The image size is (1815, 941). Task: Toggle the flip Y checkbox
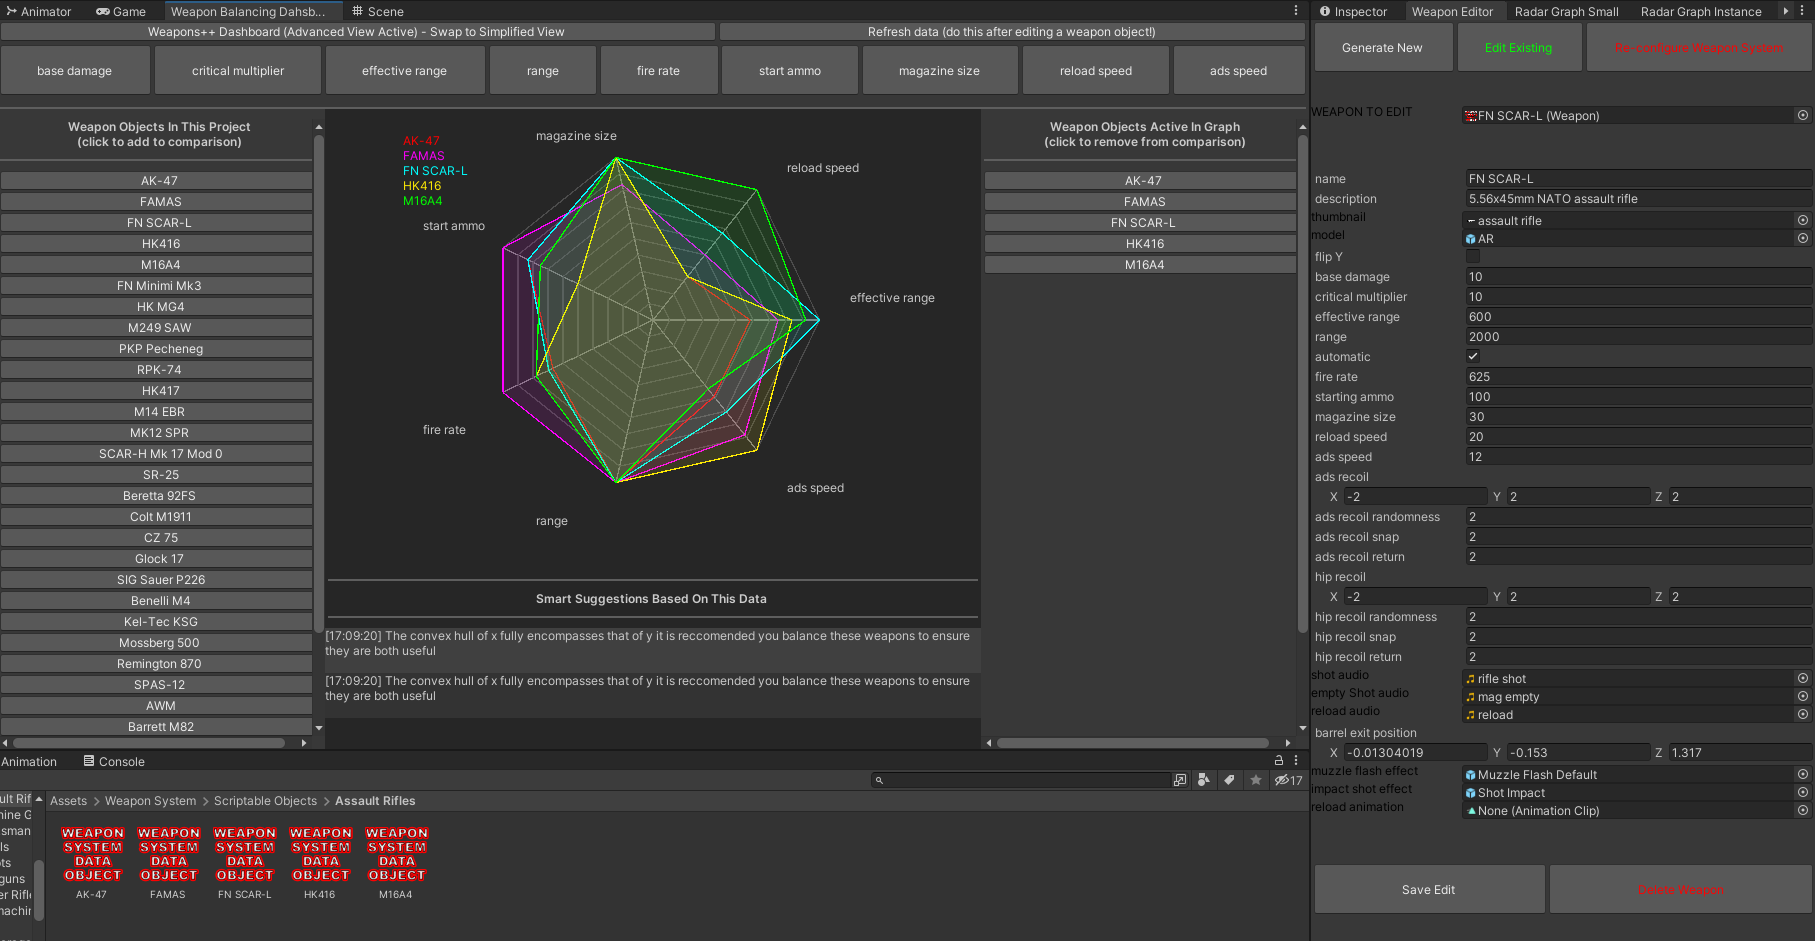coord(1473,256)
